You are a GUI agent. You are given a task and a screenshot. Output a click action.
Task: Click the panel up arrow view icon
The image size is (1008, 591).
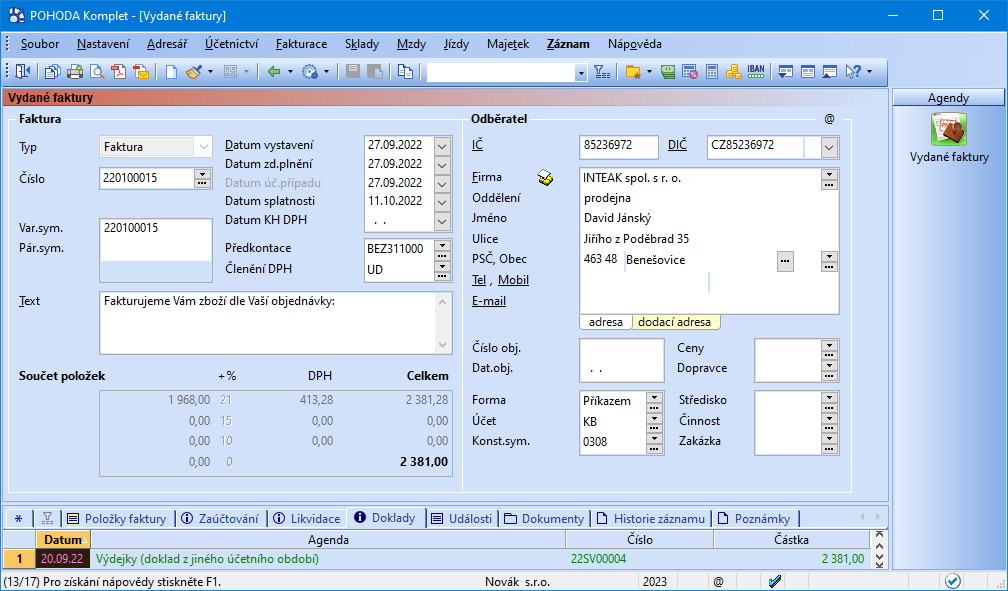point(829,72)
